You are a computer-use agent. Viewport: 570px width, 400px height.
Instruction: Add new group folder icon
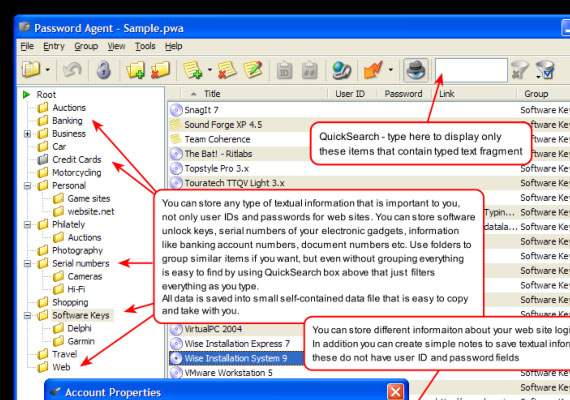click(136, 70)
